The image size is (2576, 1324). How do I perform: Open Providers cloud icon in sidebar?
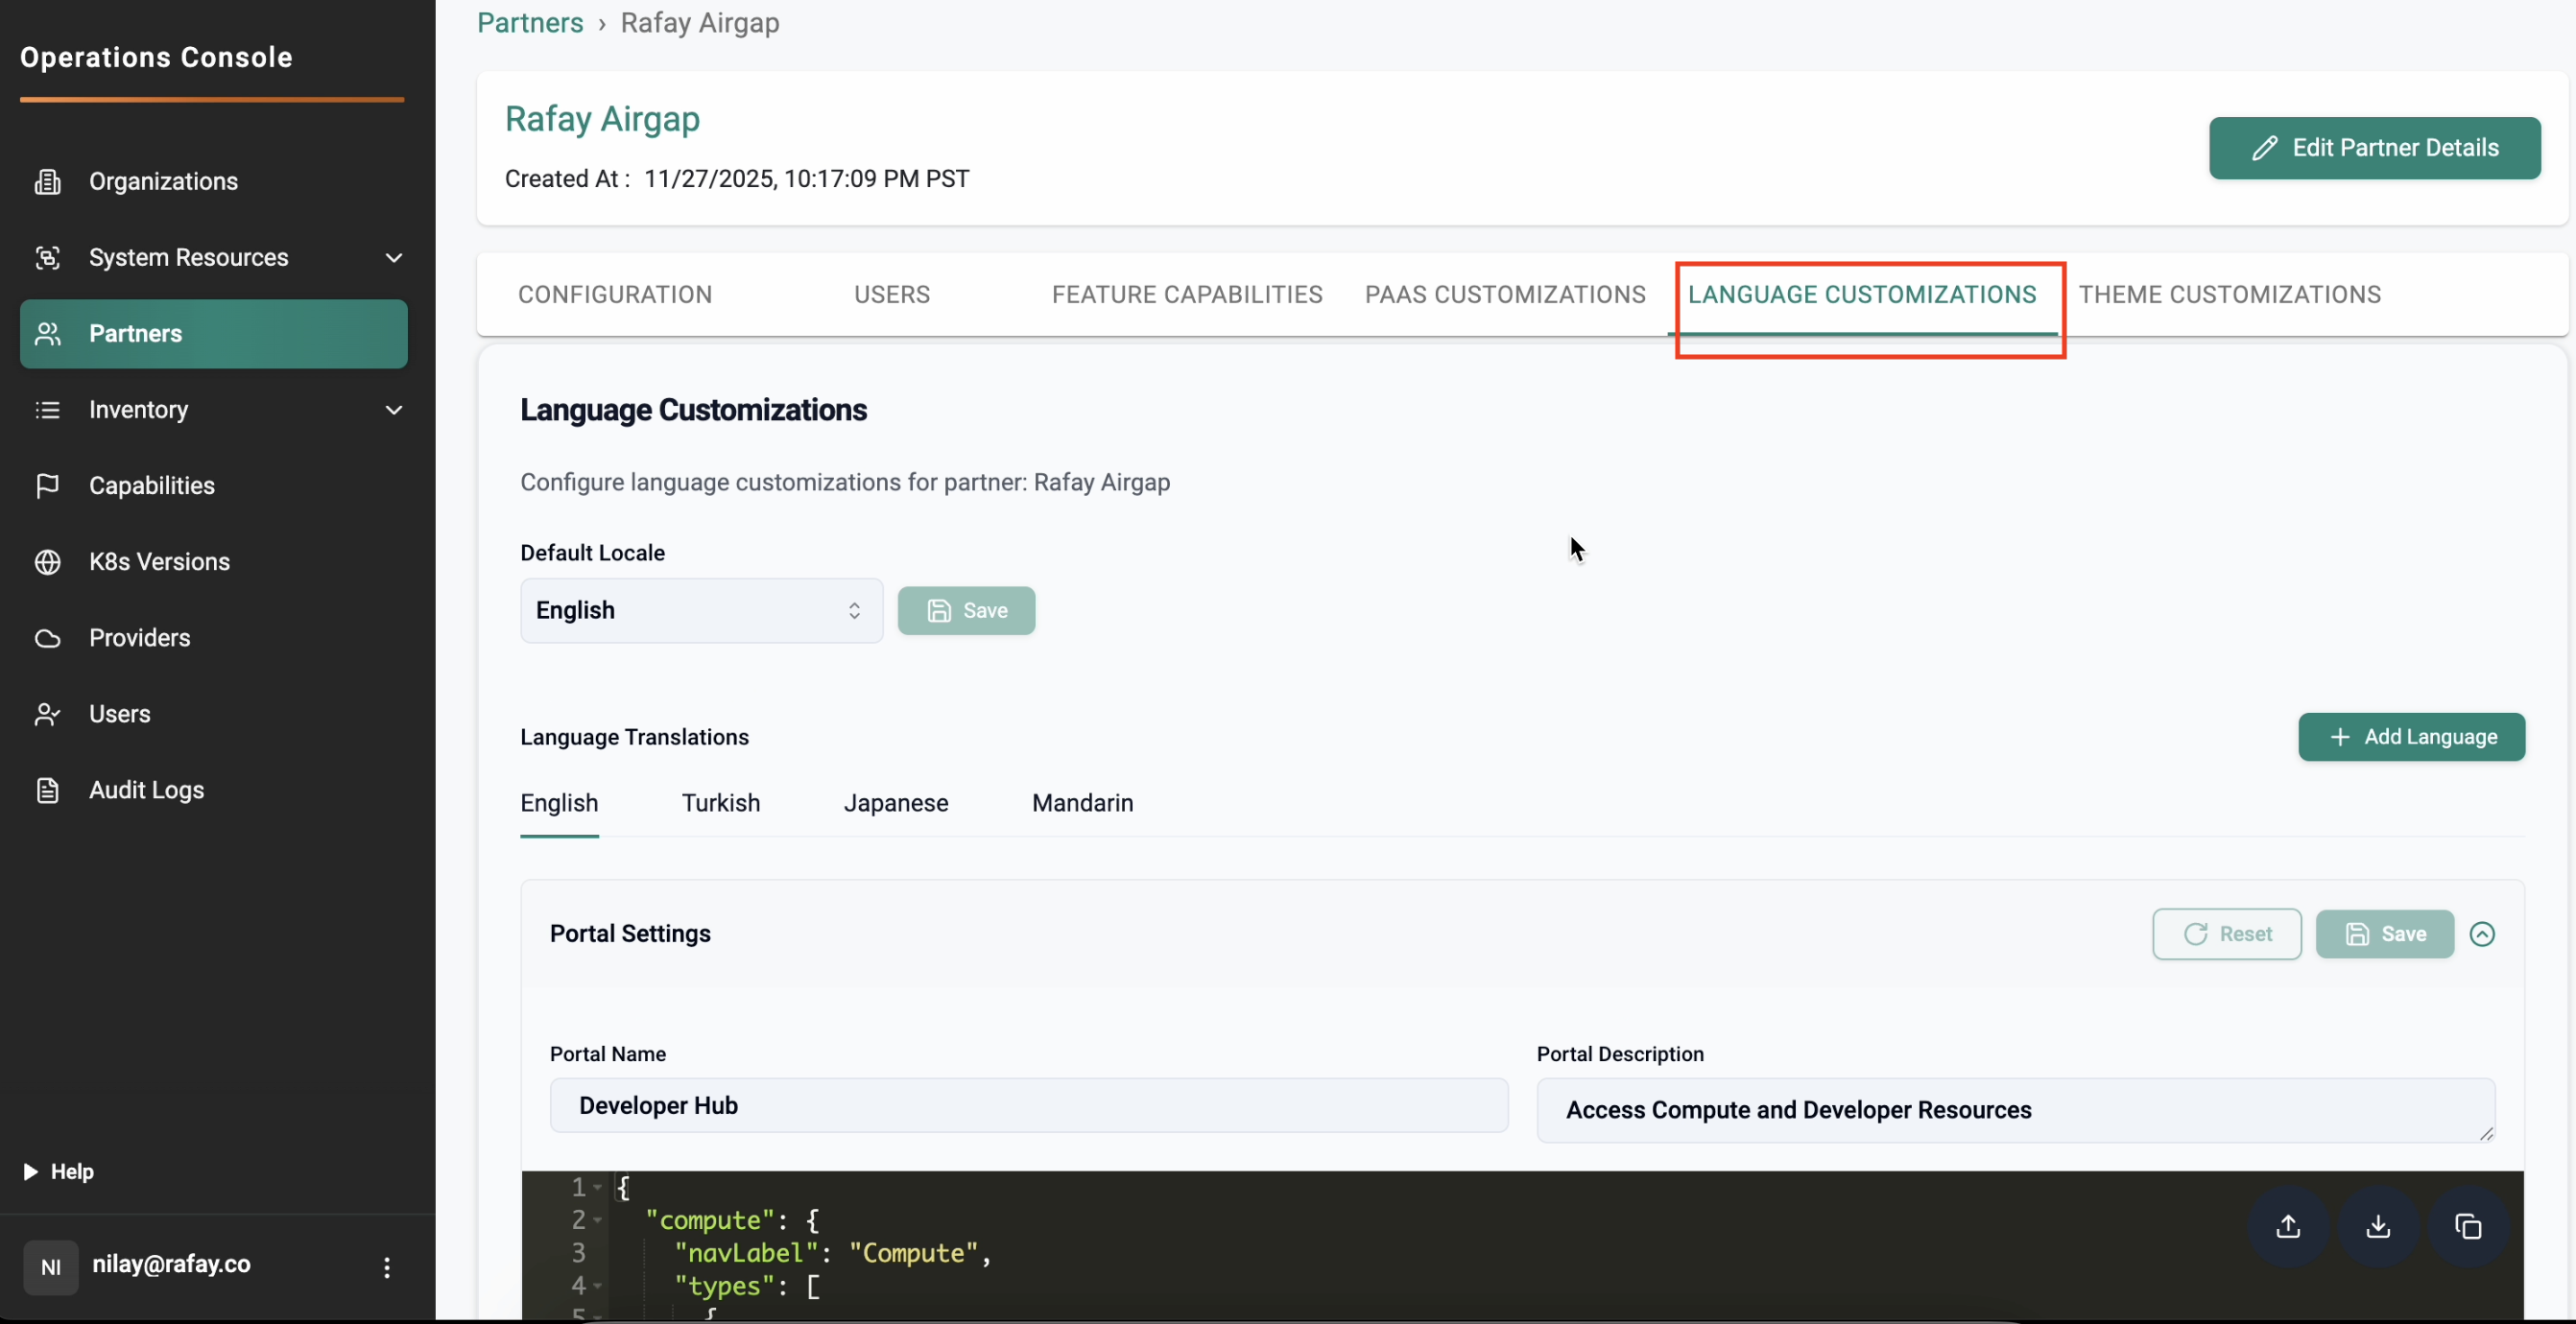point(48,638)
